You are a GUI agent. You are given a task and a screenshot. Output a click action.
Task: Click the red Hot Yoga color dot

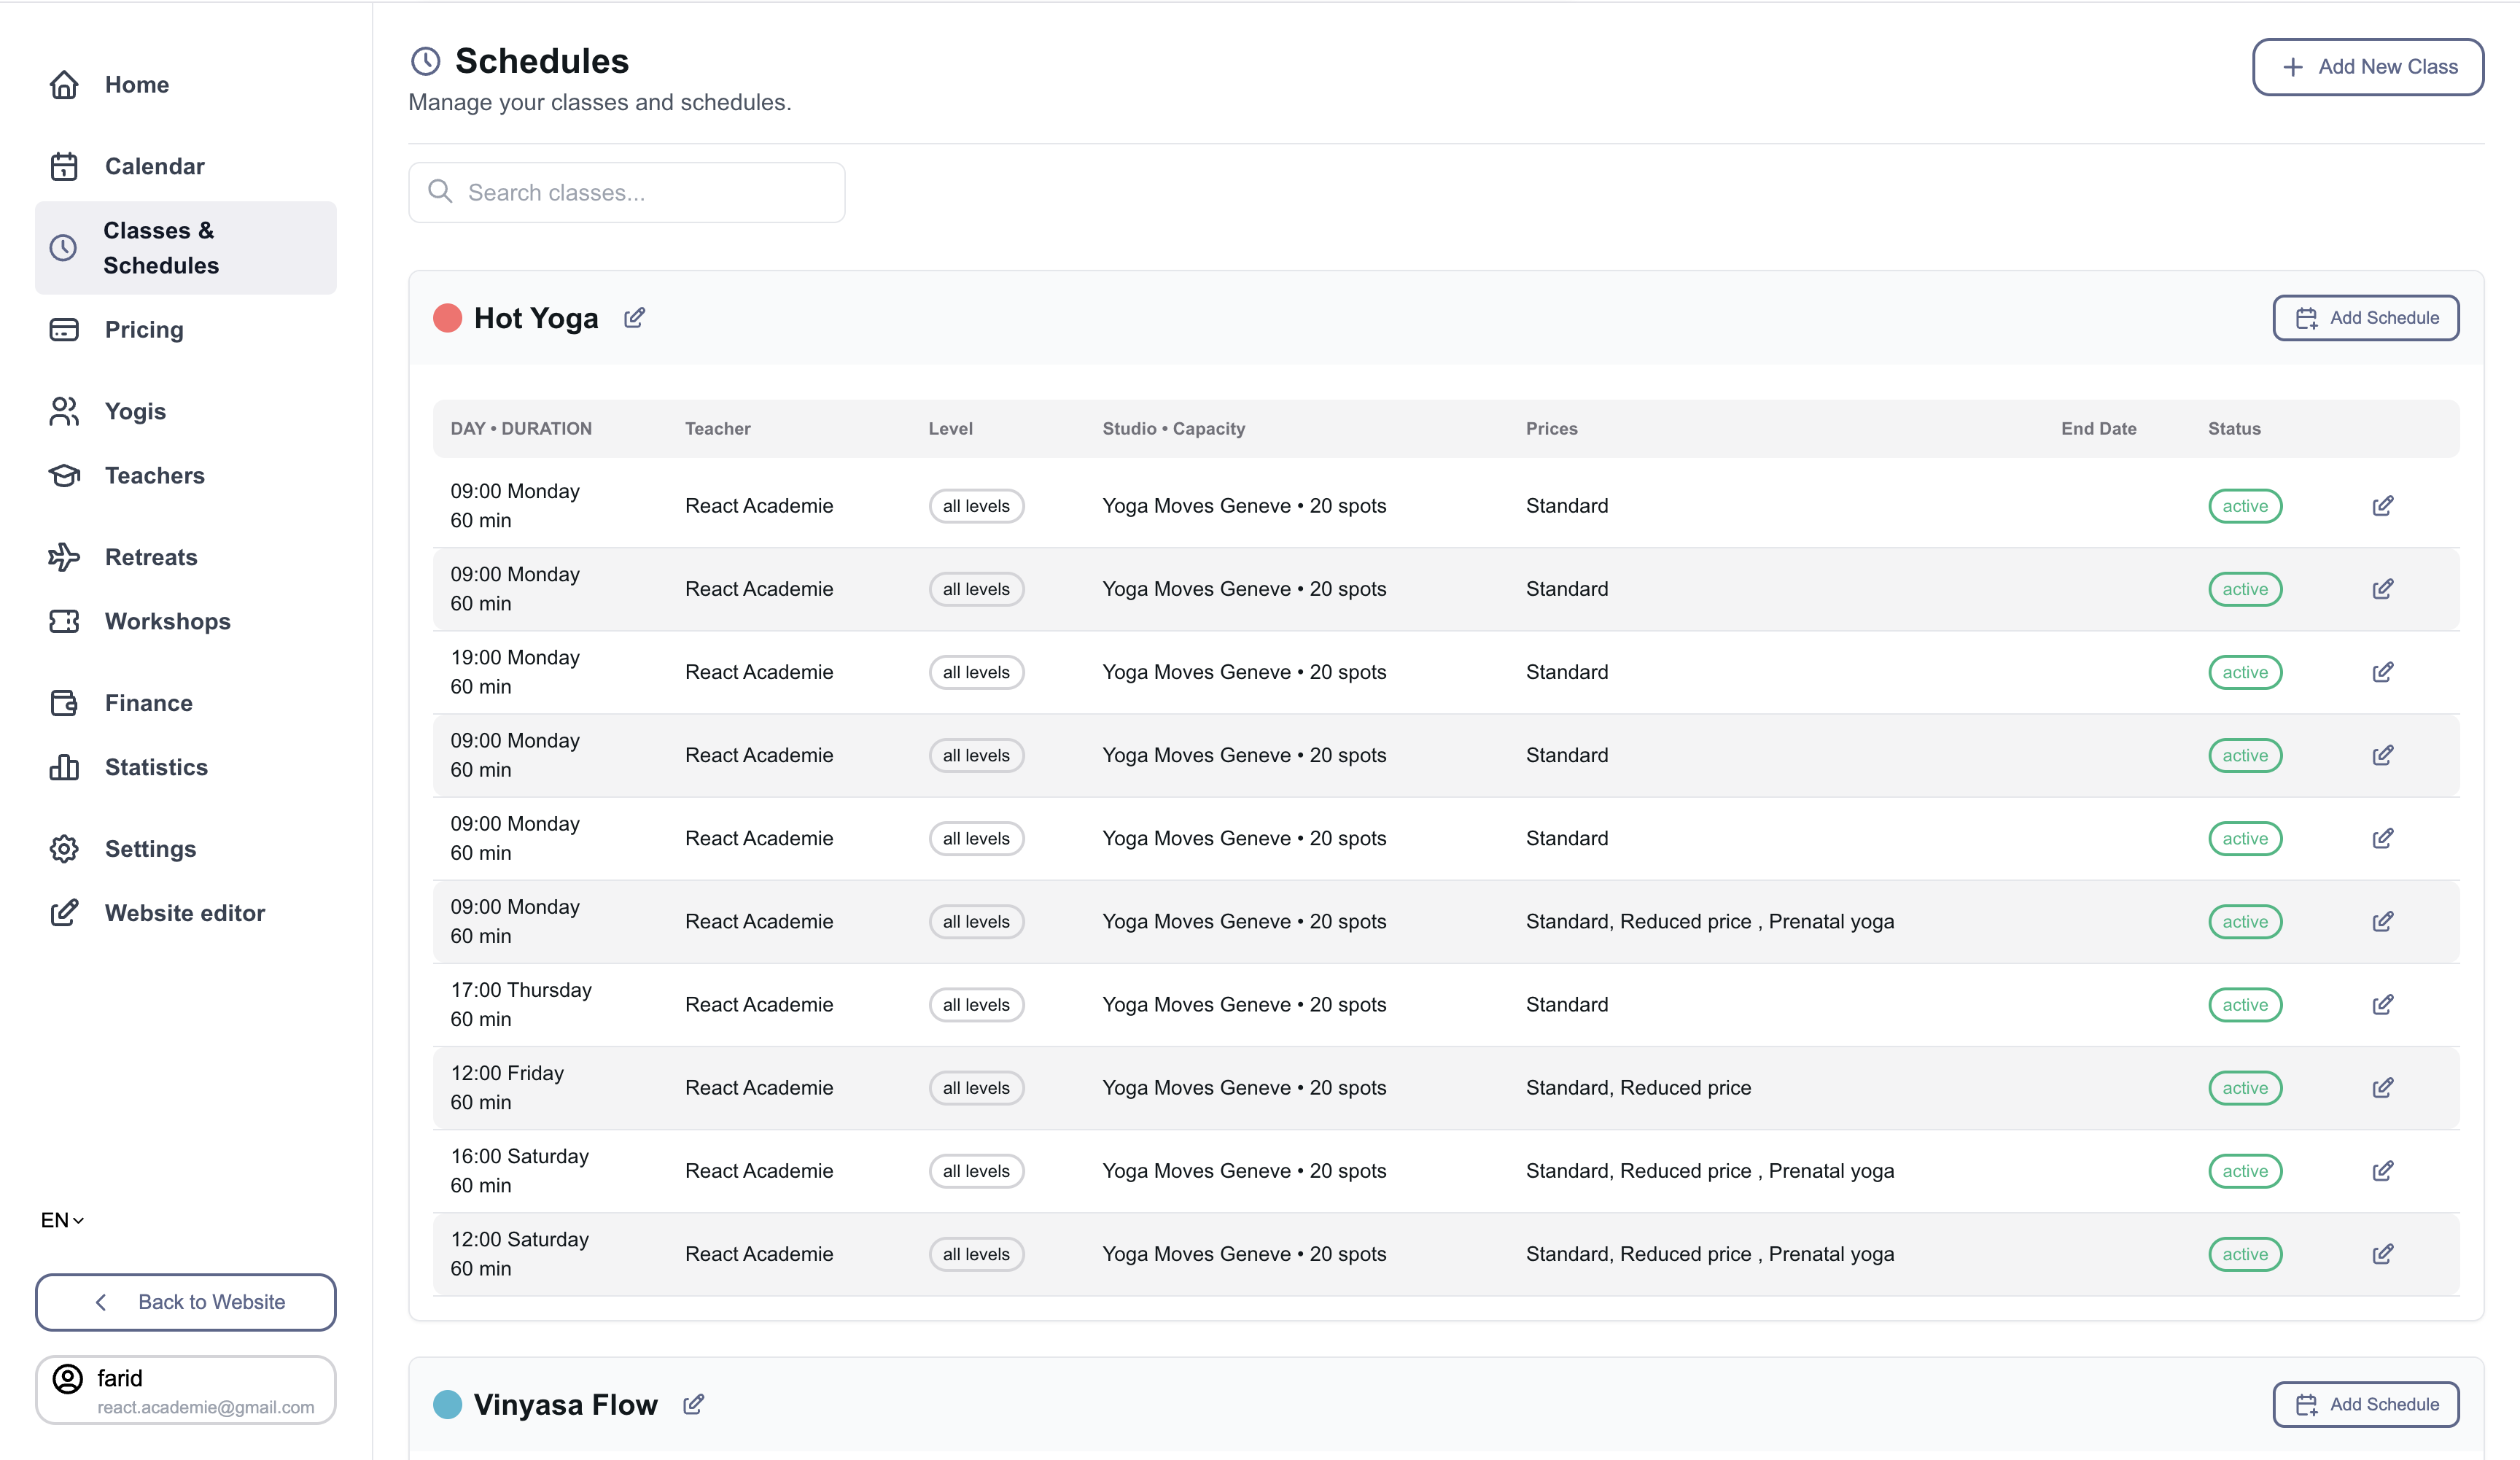pyautogui.click(x=447, y=318)
